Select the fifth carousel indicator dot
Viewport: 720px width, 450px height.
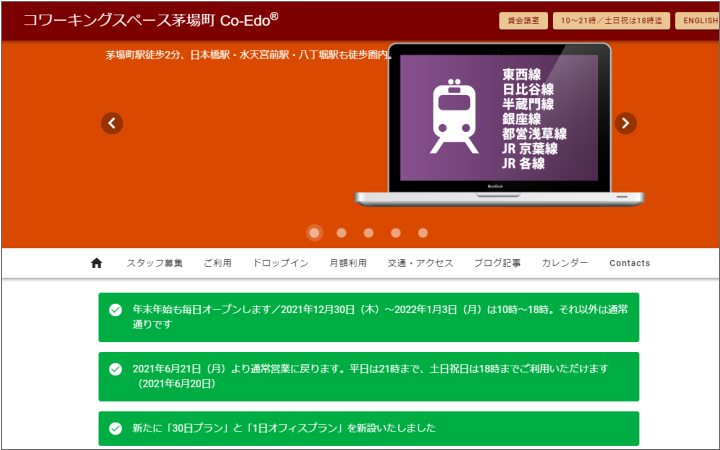click(423, 233)
